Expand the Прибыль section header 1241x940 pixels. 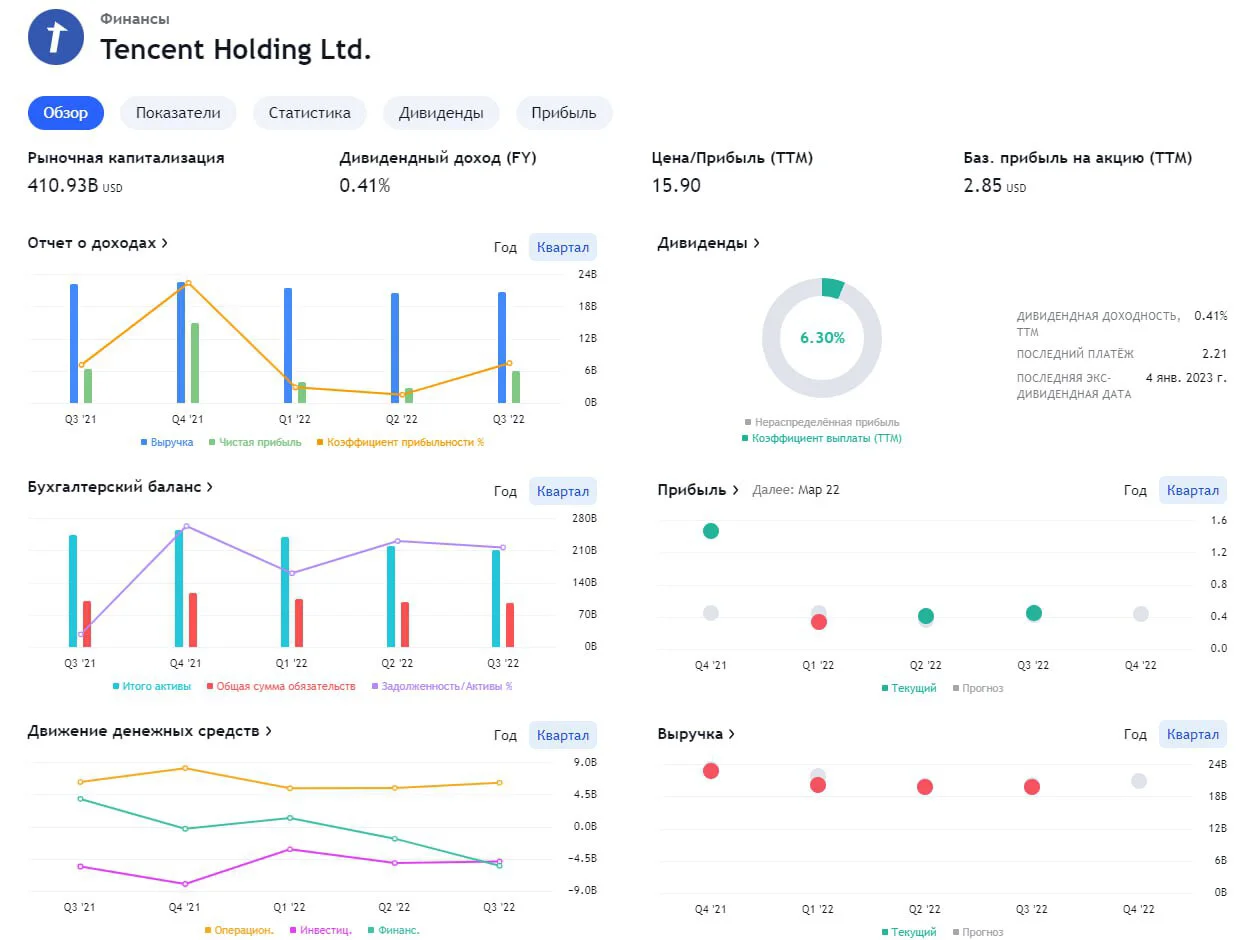tap(698, 490)
